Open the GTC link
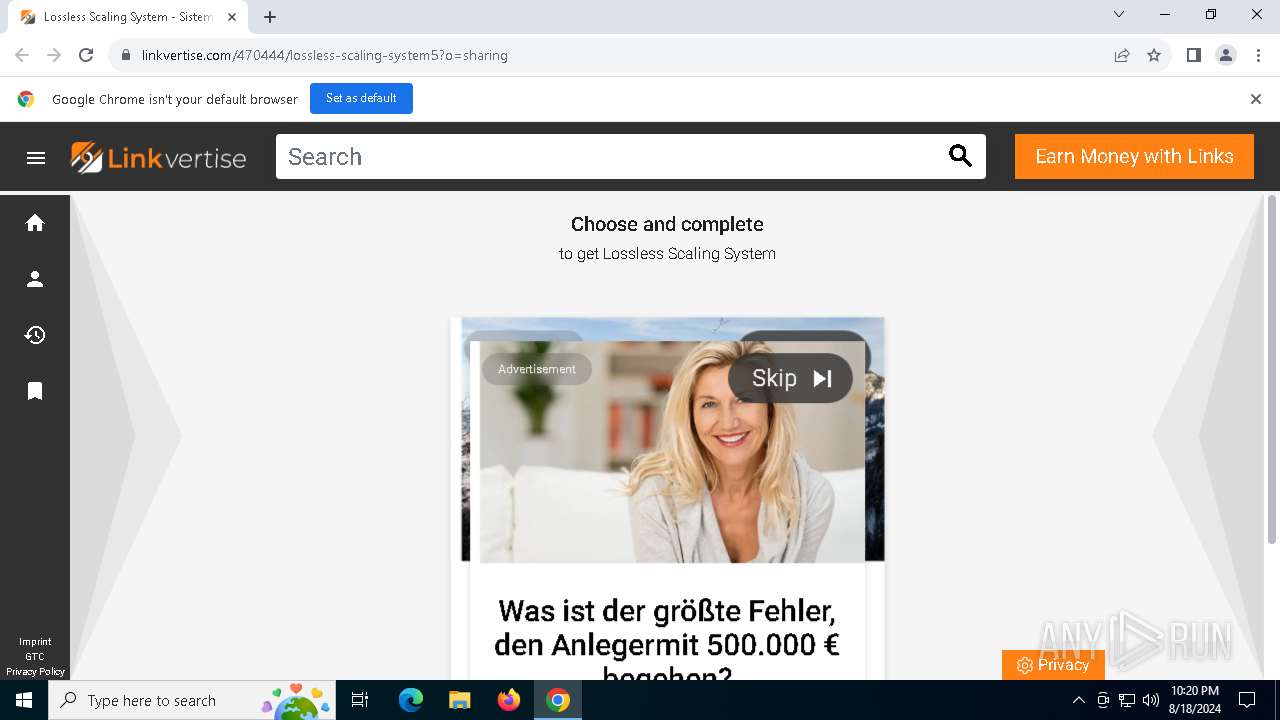Screen dimensions: 1280x720 point(35,657)
